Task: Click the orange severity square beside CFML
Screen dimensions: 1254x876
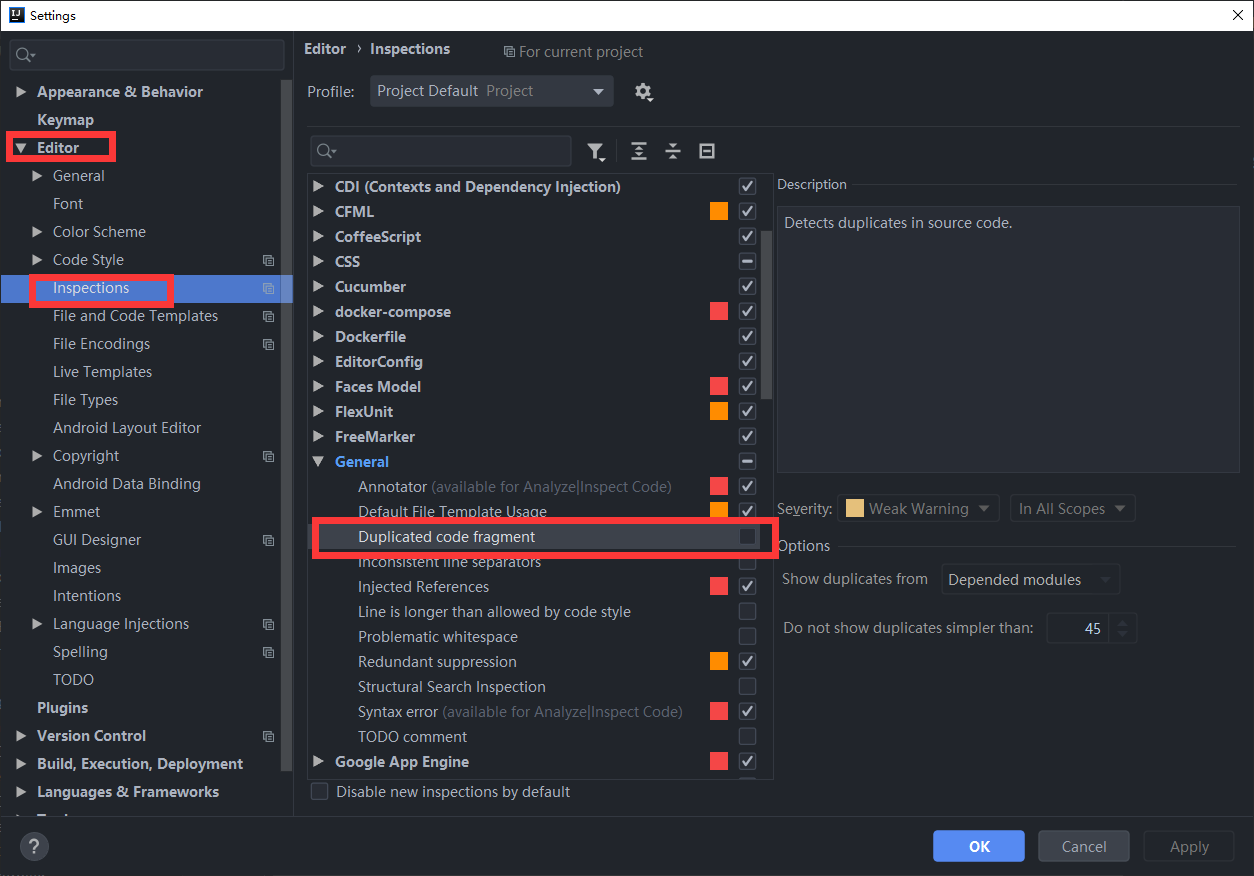Action: [718, 211]
